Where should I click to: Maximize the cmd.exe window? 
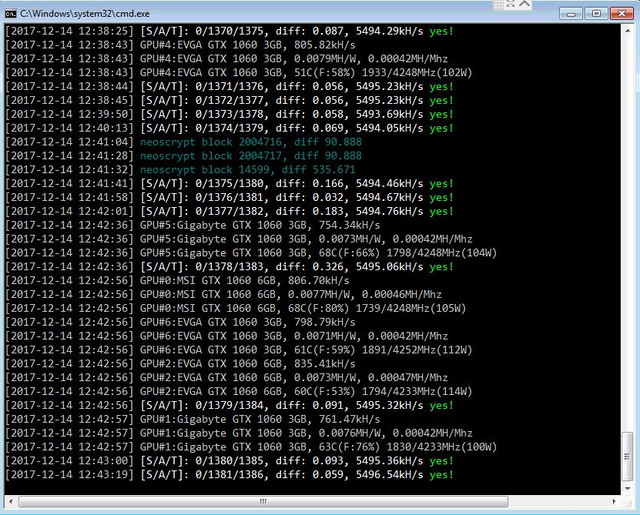pos(596,13)
